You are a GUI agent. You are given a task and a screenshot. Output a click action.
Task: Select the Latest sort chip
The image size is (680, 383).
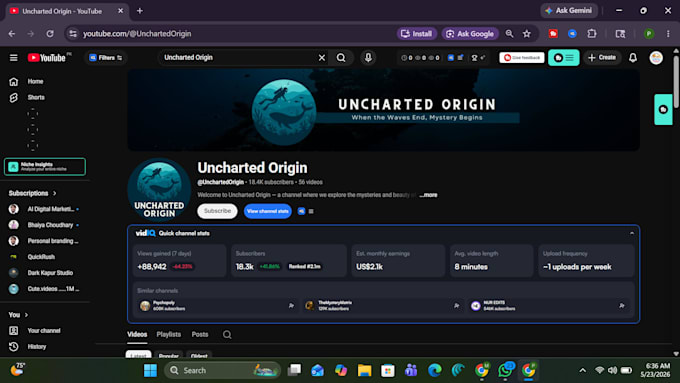pyautogui.click(x=138, y=355)
